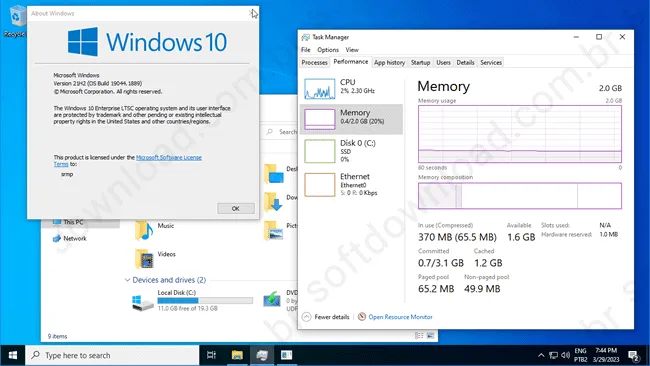Select Disk 0 (C:) performance item
The image size is (650, 366).
tap(351, 151)
